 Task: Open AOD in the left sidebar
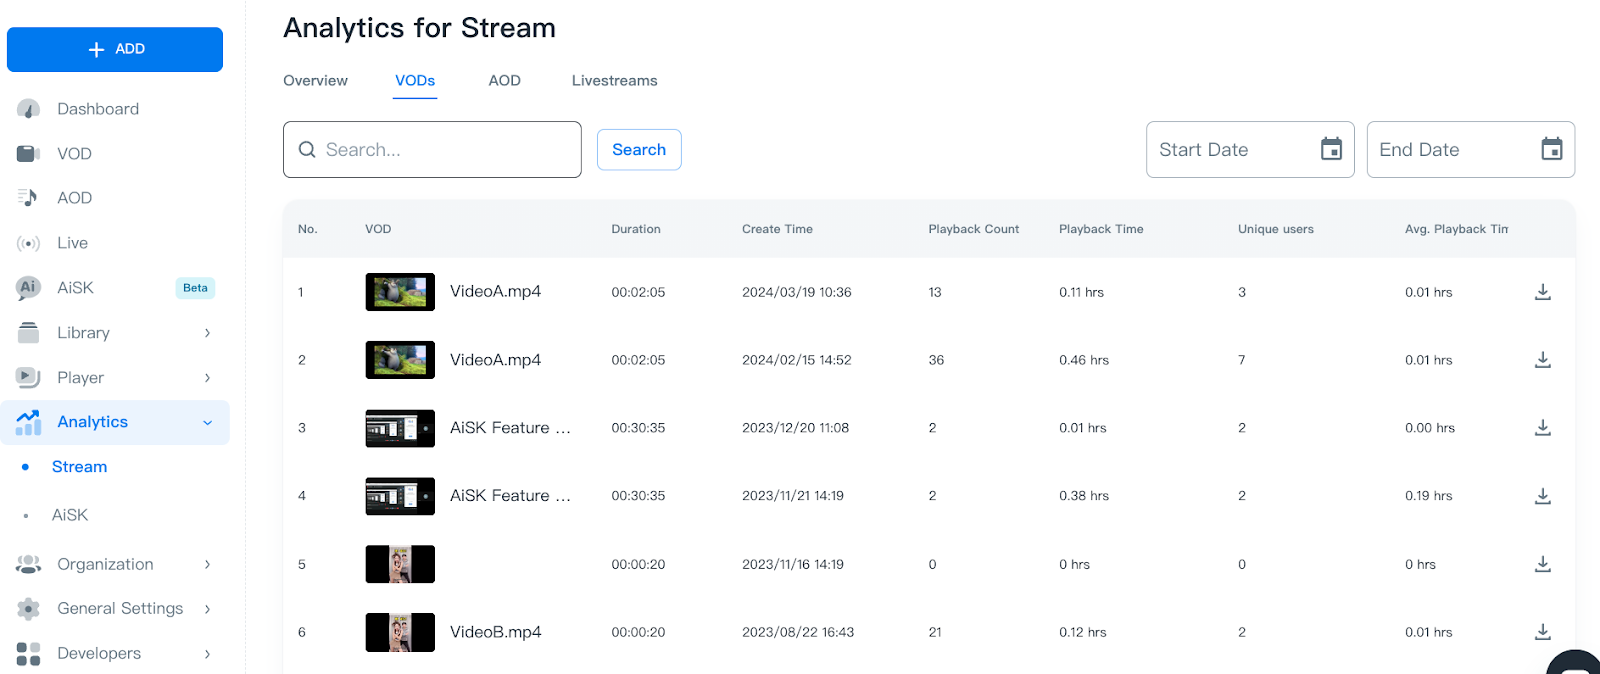74,198
